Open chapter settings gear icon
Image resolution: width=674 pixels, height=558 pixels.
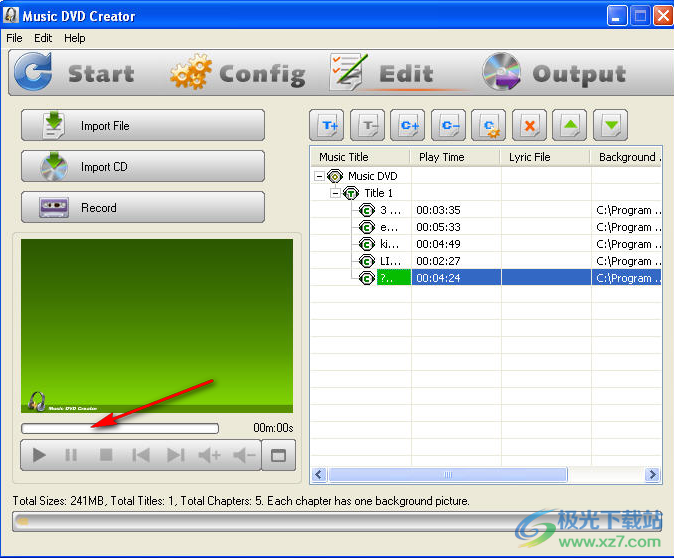(489, 125)
